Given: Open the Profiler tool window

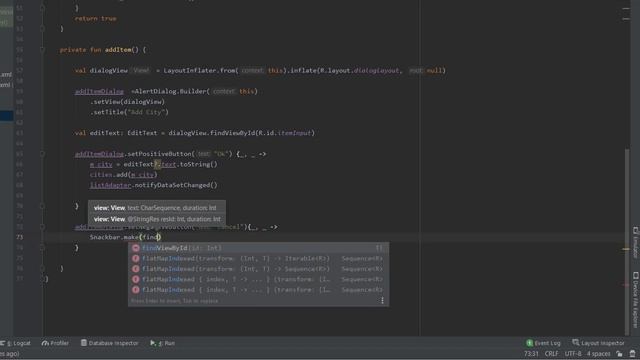Looking at the screenshot, I should pos(55,343).
